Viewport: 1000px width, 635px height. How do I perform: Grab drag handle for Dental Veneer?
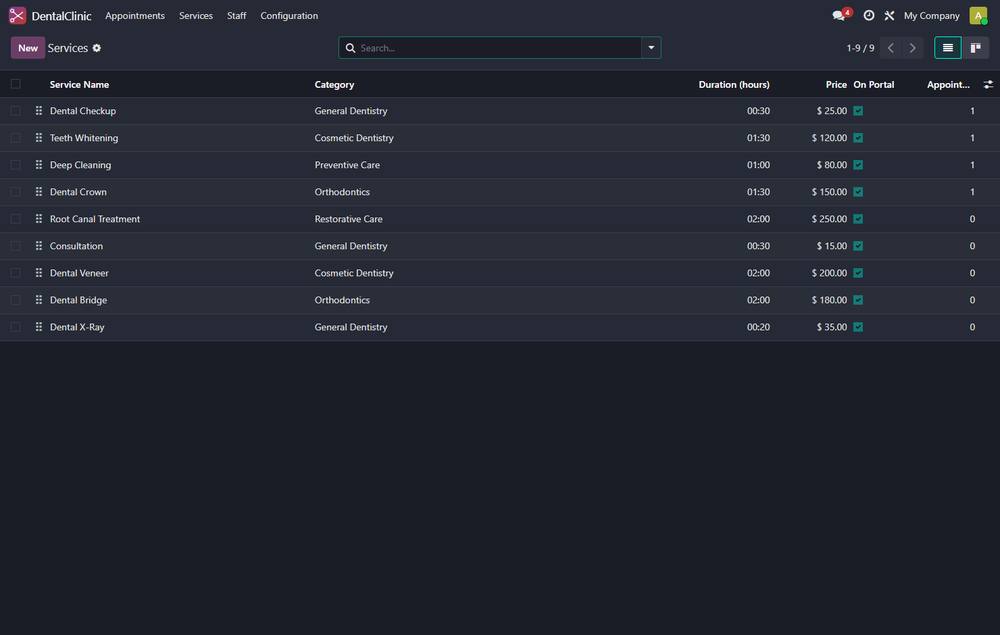pyautogui.click(x=39, y=273)
